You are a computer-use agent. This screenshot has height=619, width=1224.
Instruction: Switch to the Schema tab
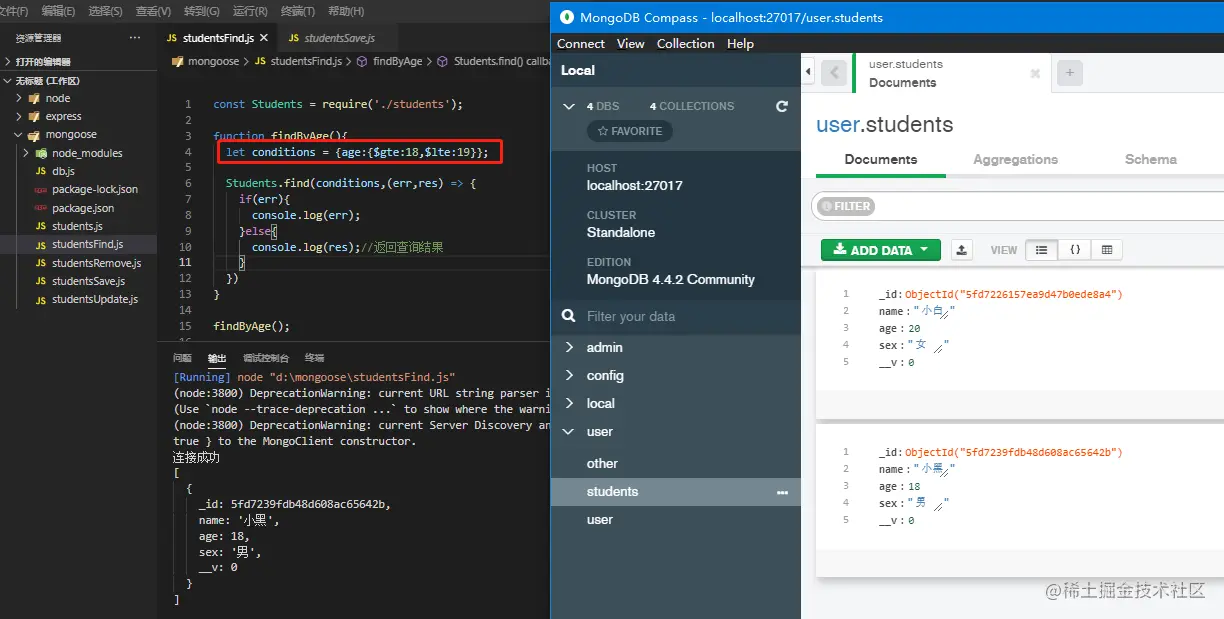1151,159
